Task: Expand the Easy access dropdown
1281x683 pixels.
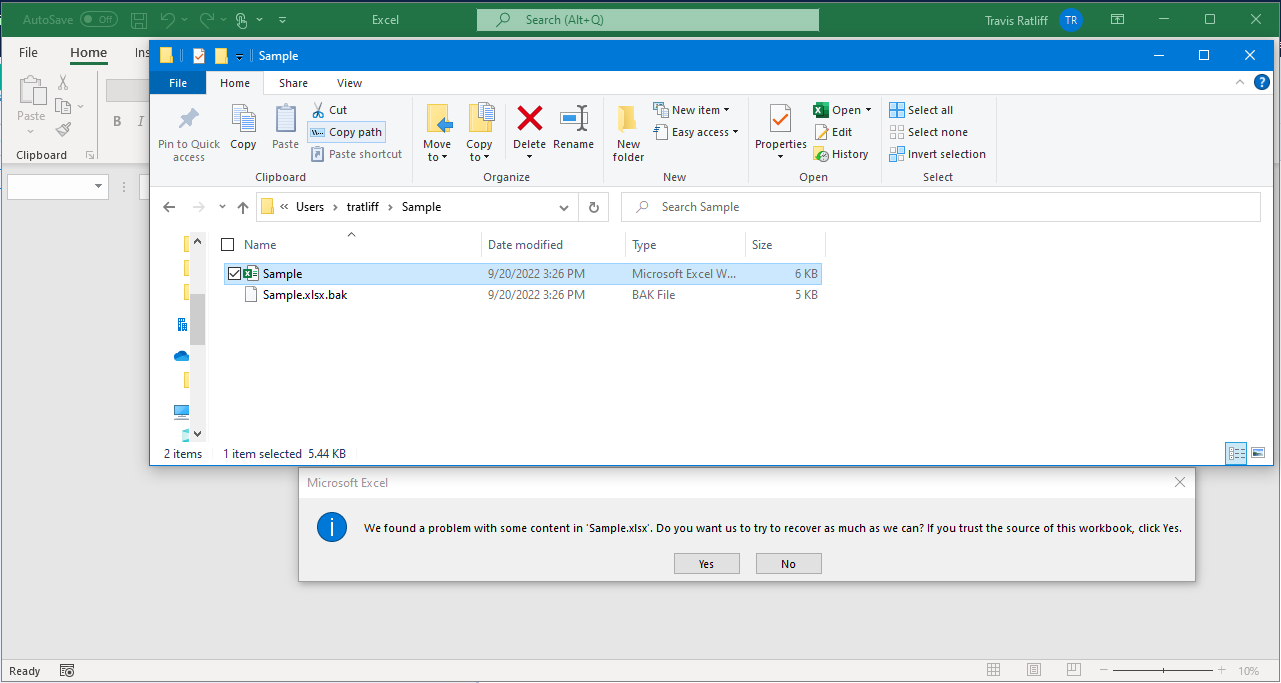Action: click(x=696, y=131)
